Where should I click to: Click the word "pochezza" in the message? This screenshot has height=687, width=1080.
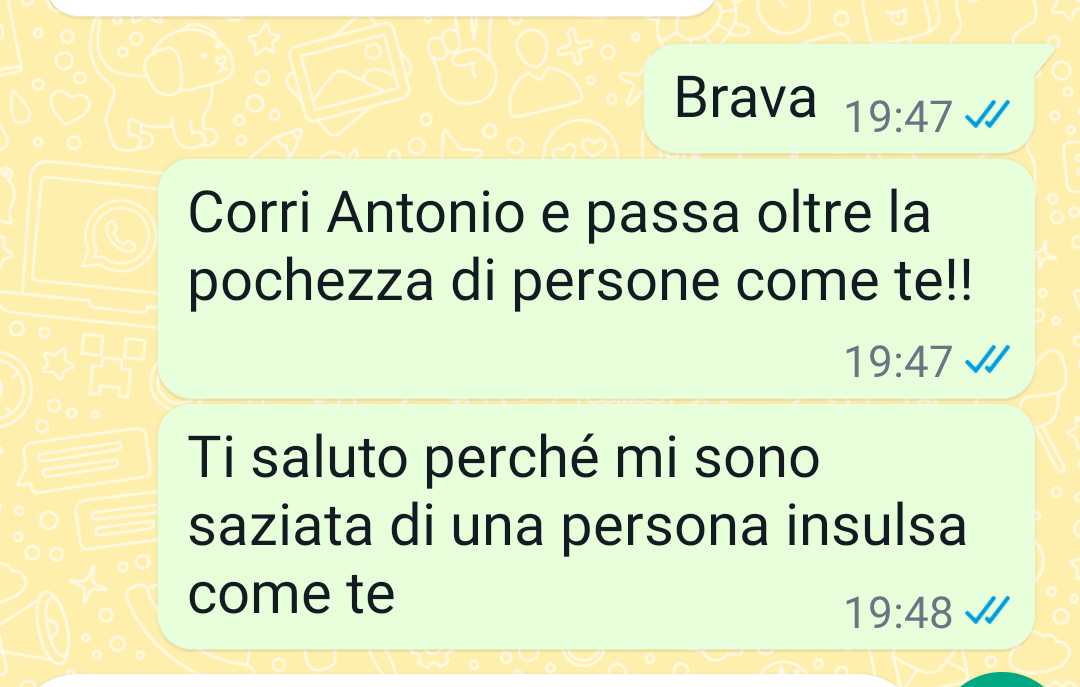tap(311, 283)
